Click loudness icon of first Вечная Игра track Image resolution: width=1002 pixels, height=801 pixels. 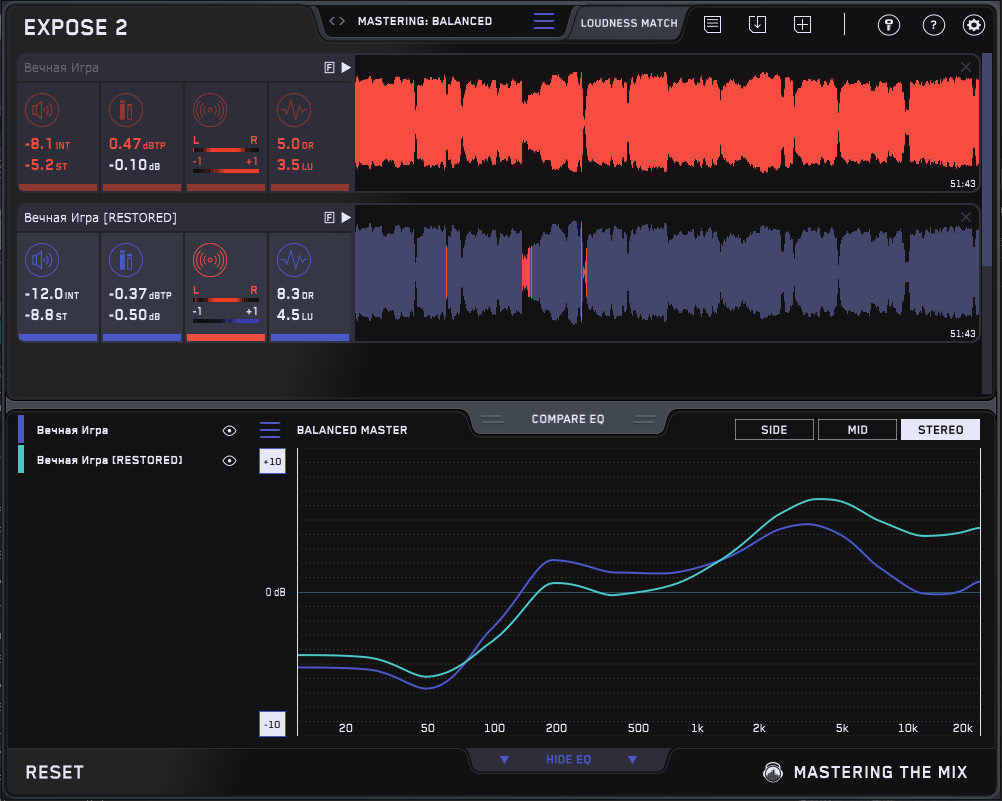pyautogui.click(x=42, y=110)
